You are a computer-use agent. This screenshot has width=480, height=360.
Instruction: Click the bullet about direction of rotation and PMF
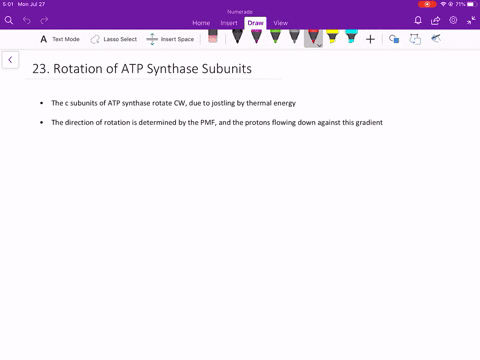pos(217,122)
